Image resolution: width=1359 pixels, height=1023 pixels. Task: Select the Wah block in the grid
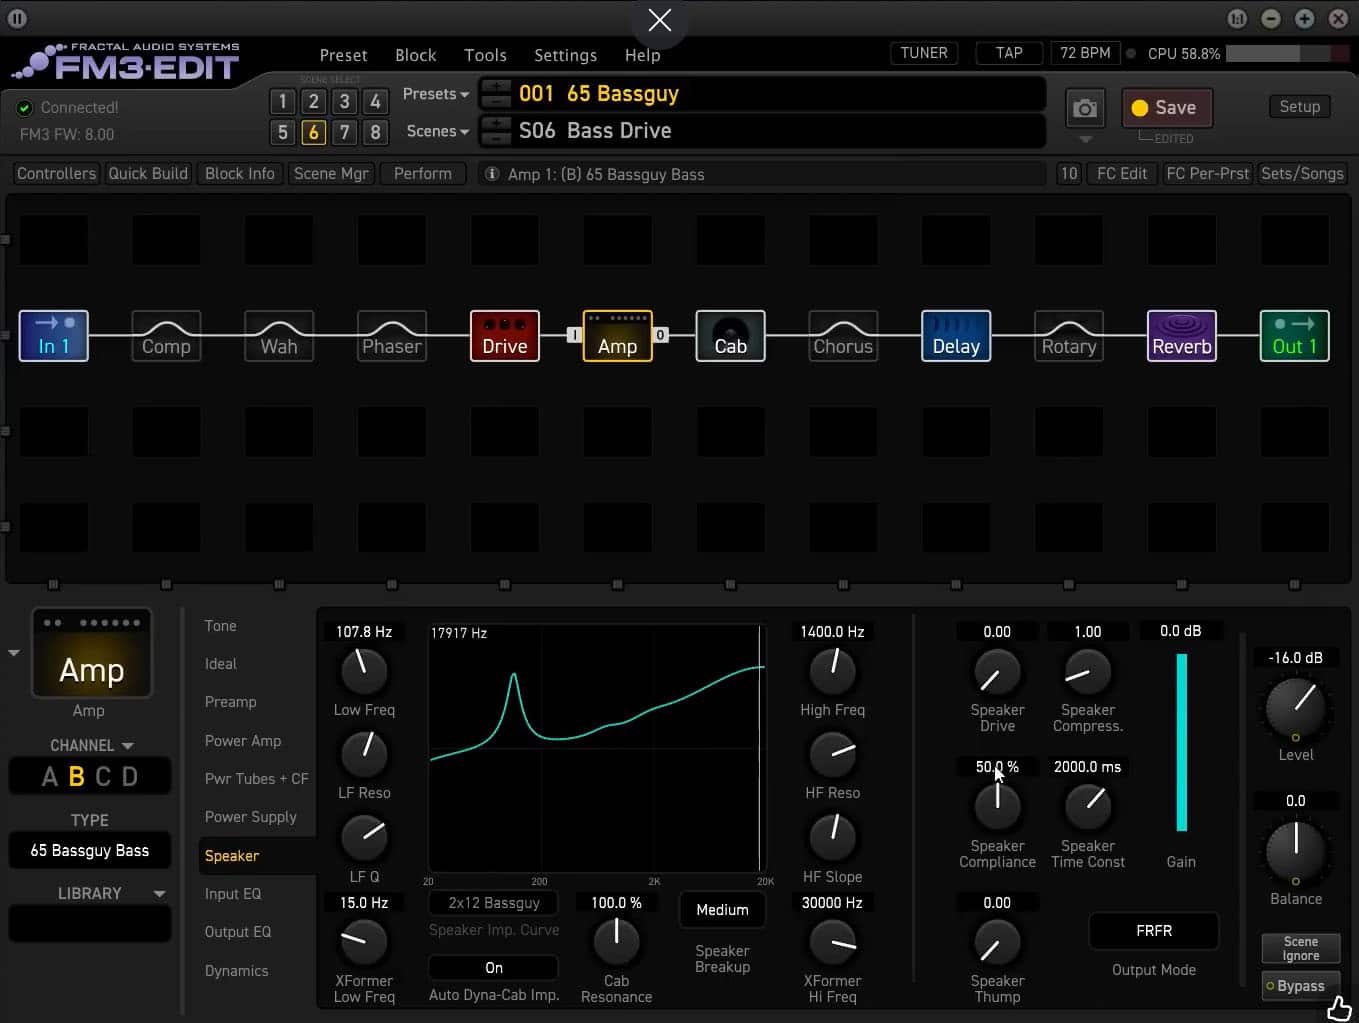tap(279, 335)
